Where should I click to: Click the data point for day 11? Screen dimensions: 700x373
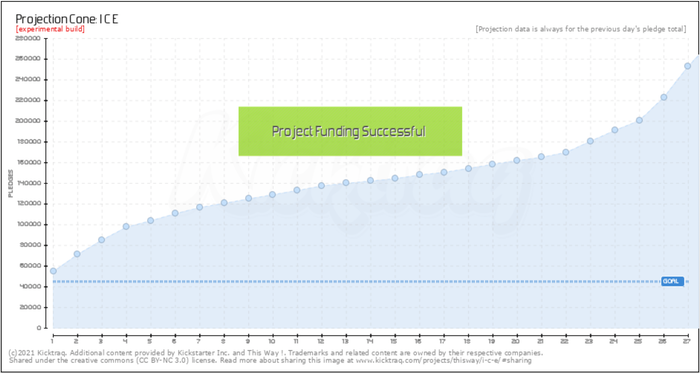tap(297, 190)
